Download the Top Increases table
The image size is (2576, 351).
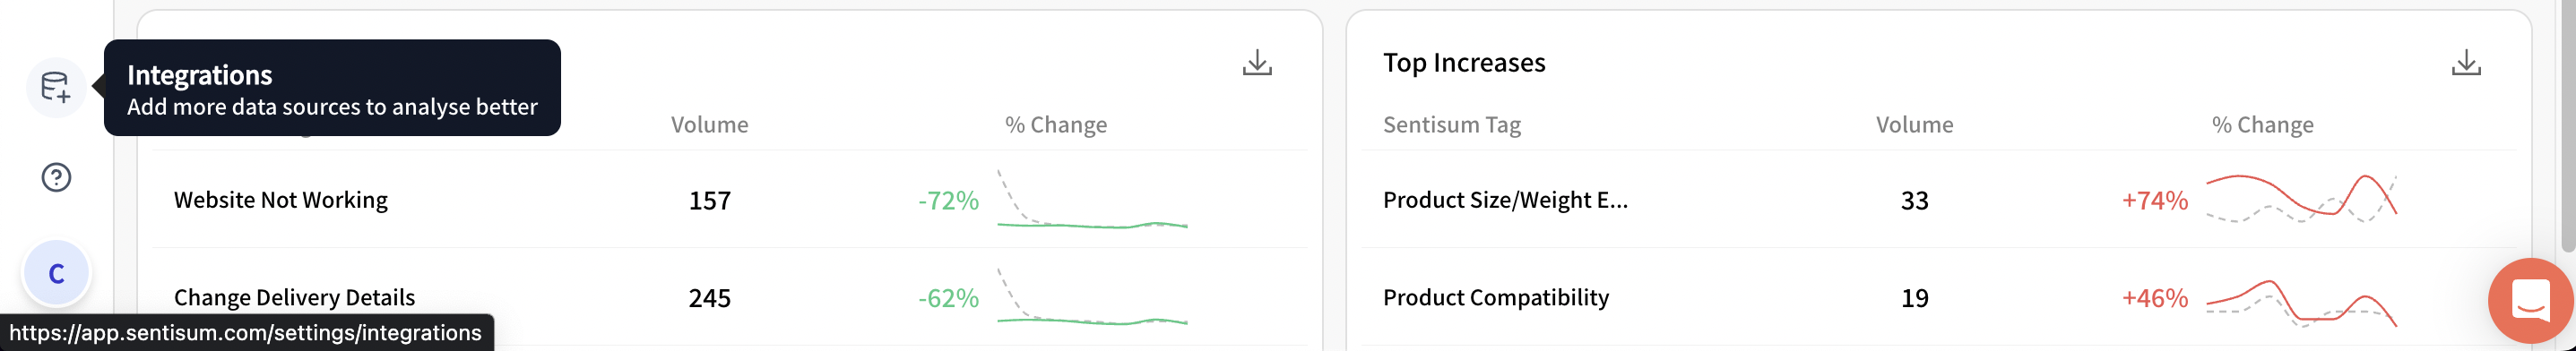point(2466,63)
